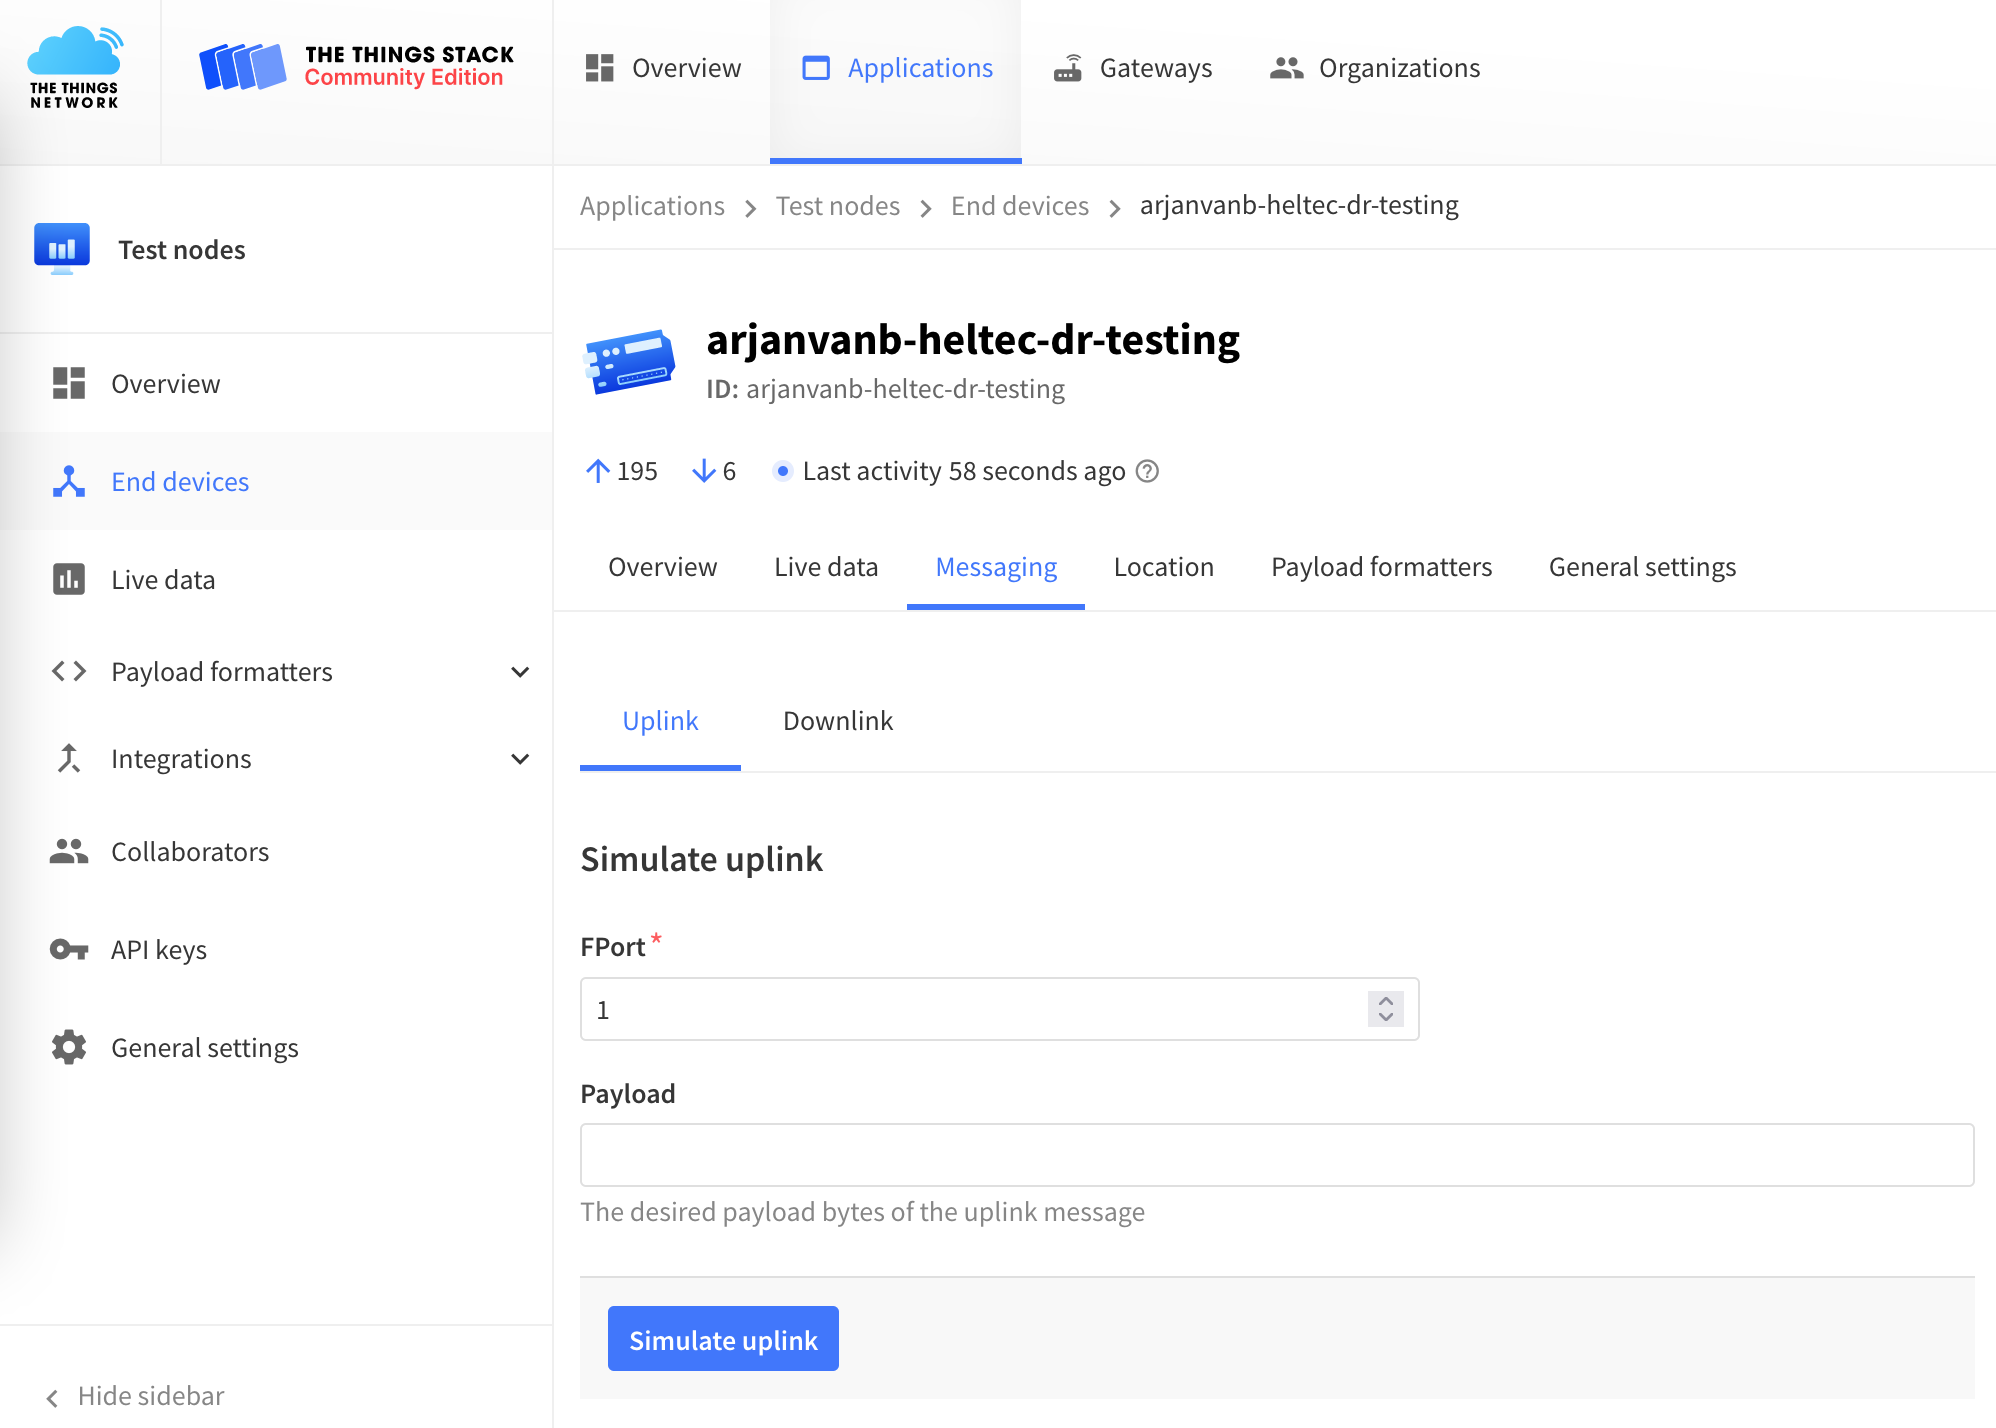Image resolution: width=1996 pixels, height=1428 pixels.
Task: Click the API keys key icon
Action: point(68,949)
